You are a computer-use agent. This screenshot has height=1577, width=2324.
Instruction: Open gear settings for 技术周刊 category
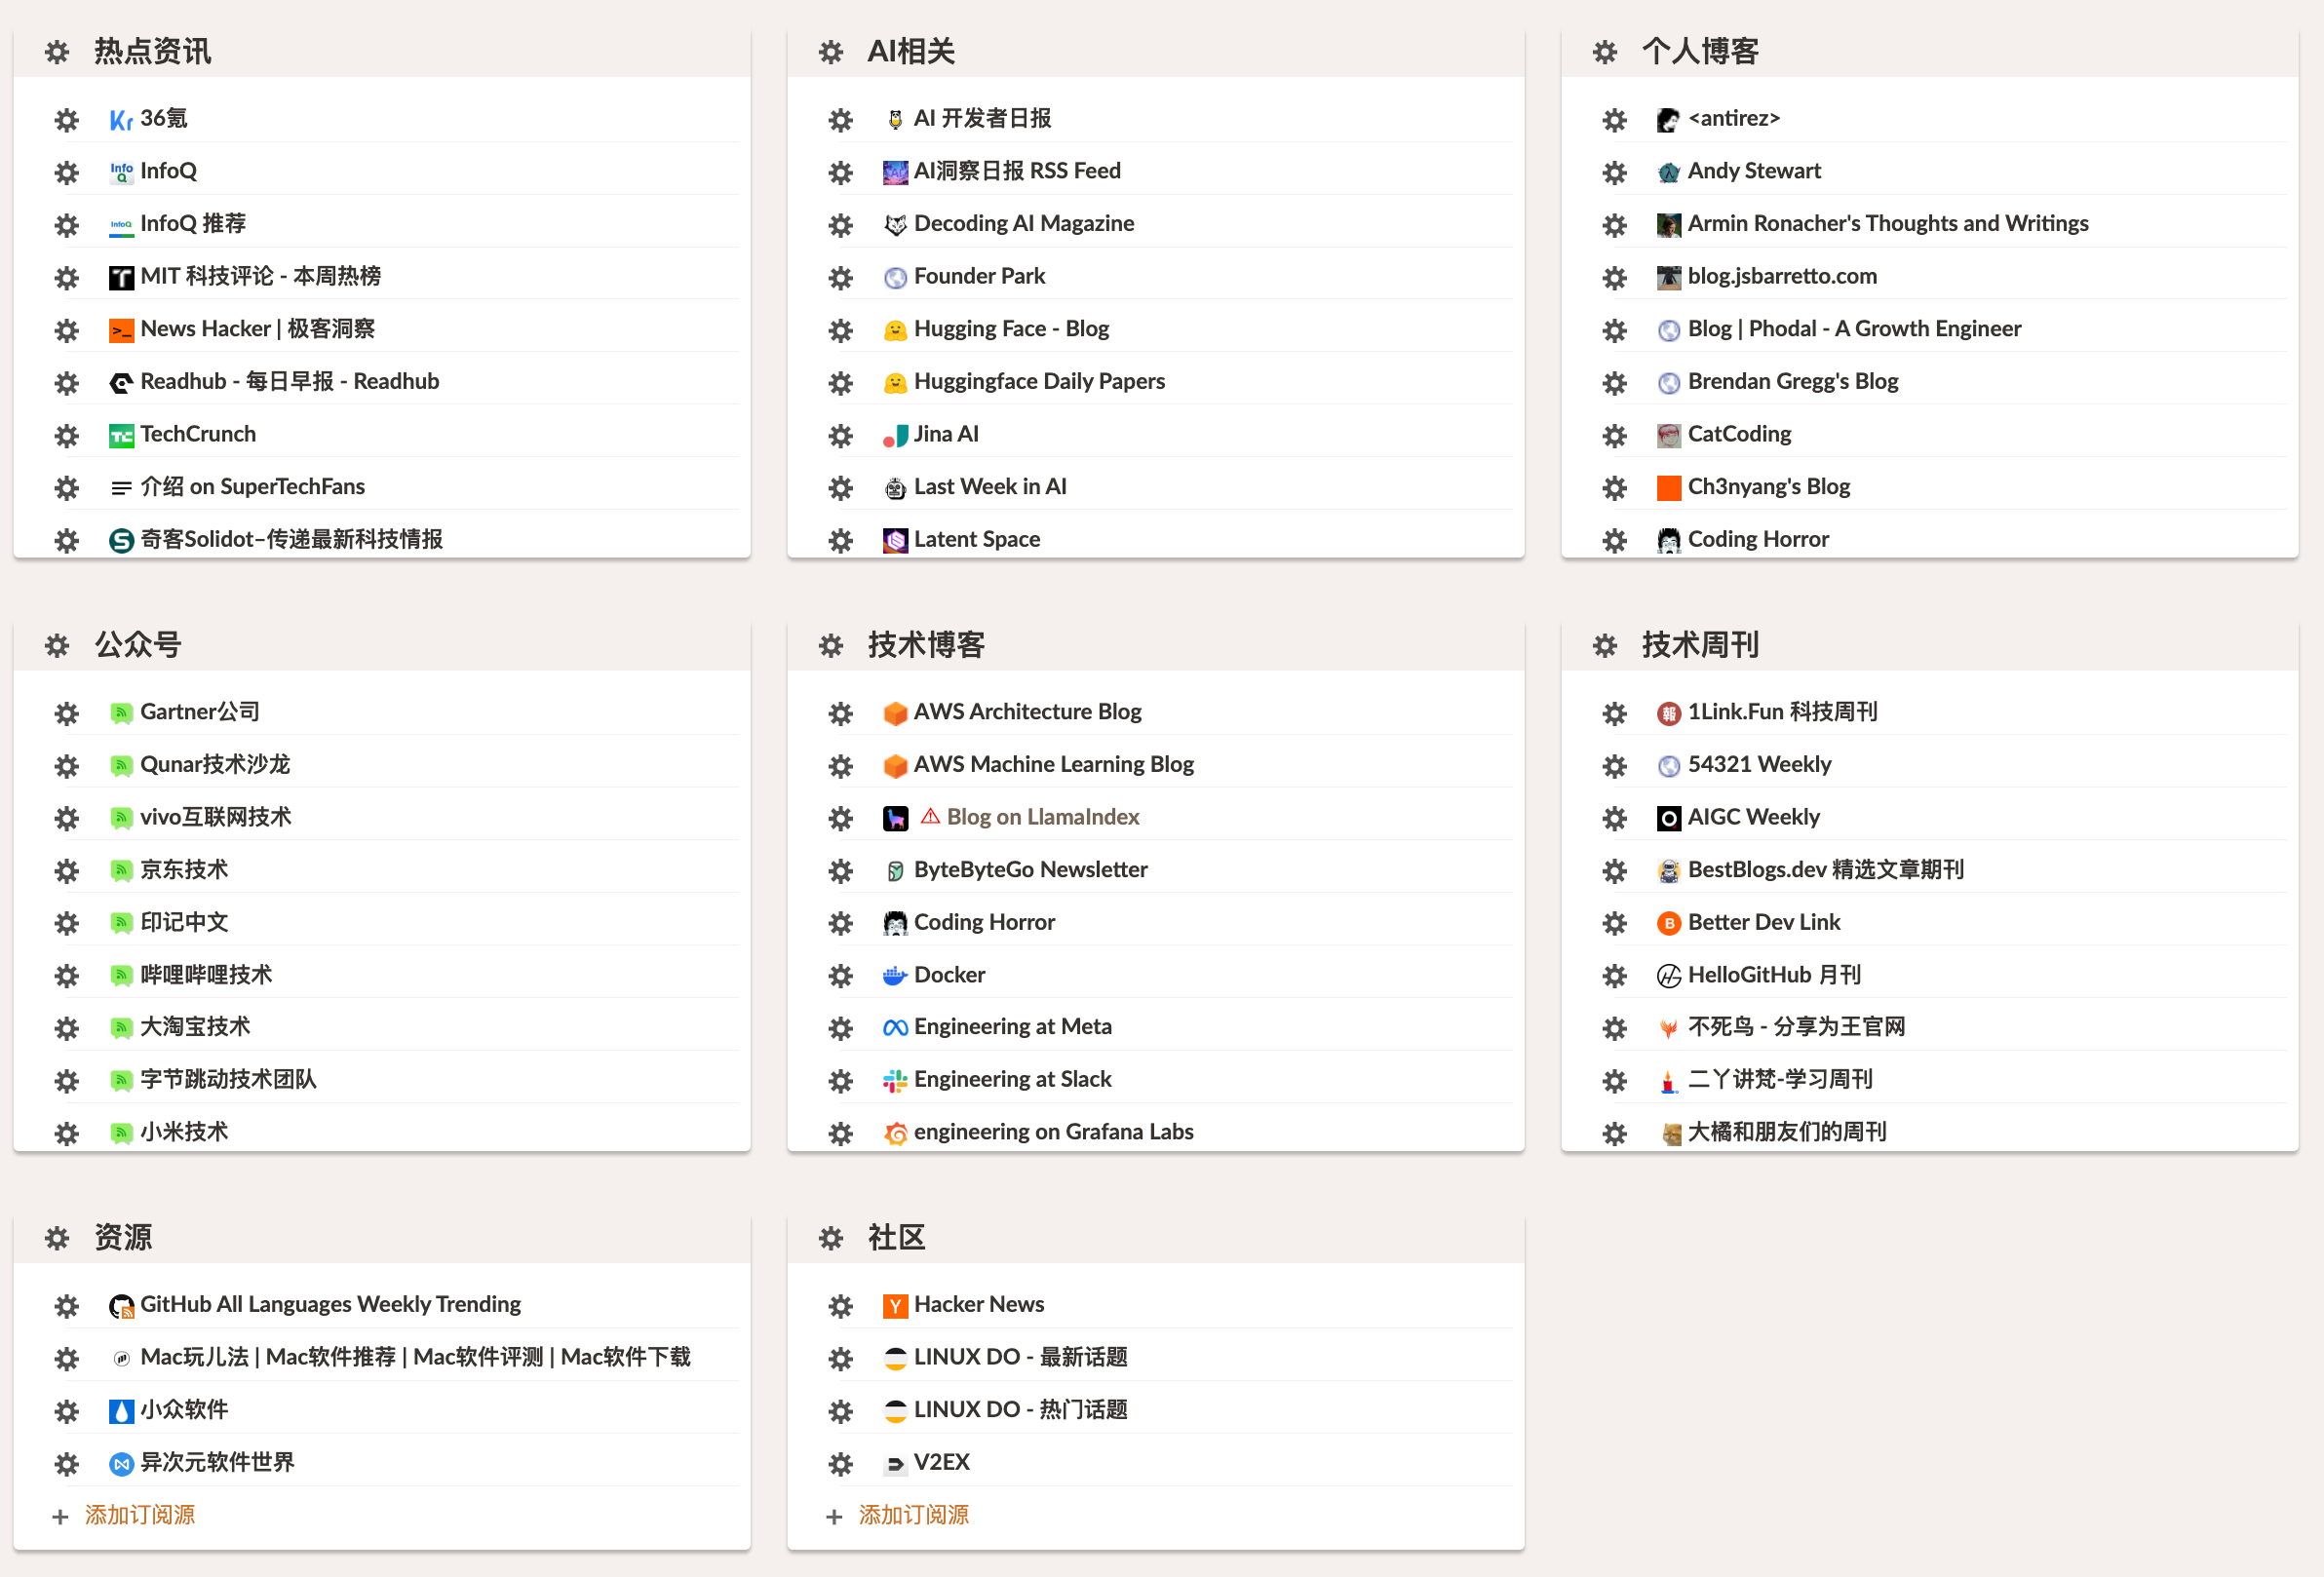point(1605,646)
